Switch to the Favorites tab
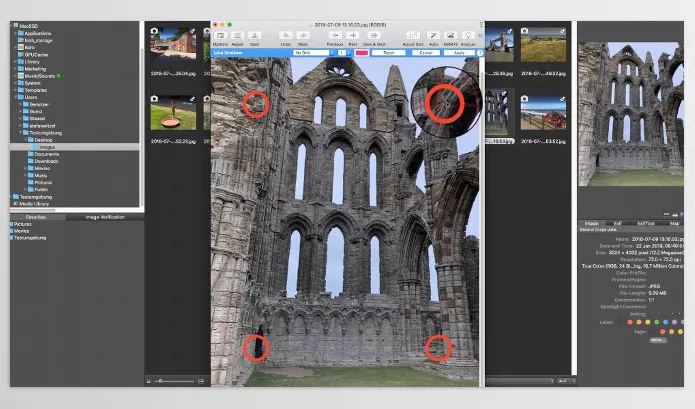Image resolution: width=695 pixels, height=409 pixels. pos(38,217)
